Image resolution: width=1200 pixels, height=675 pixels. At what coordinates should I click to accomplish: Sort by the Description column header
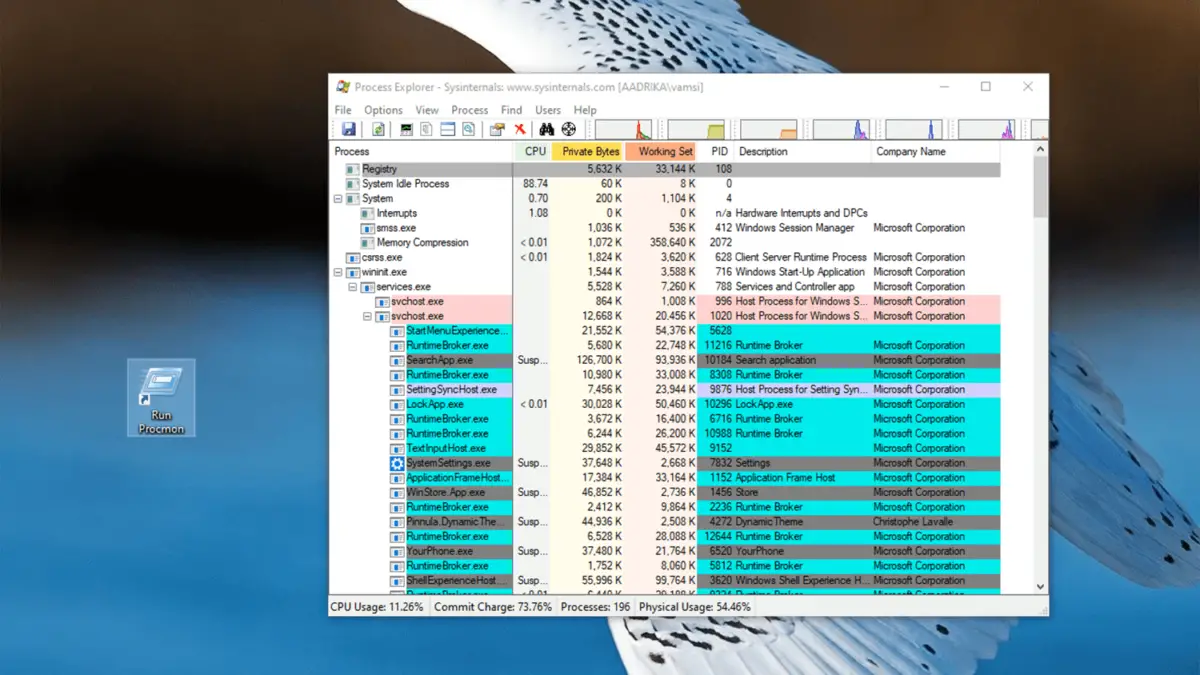pyautogui.click(x=802, y=152)
